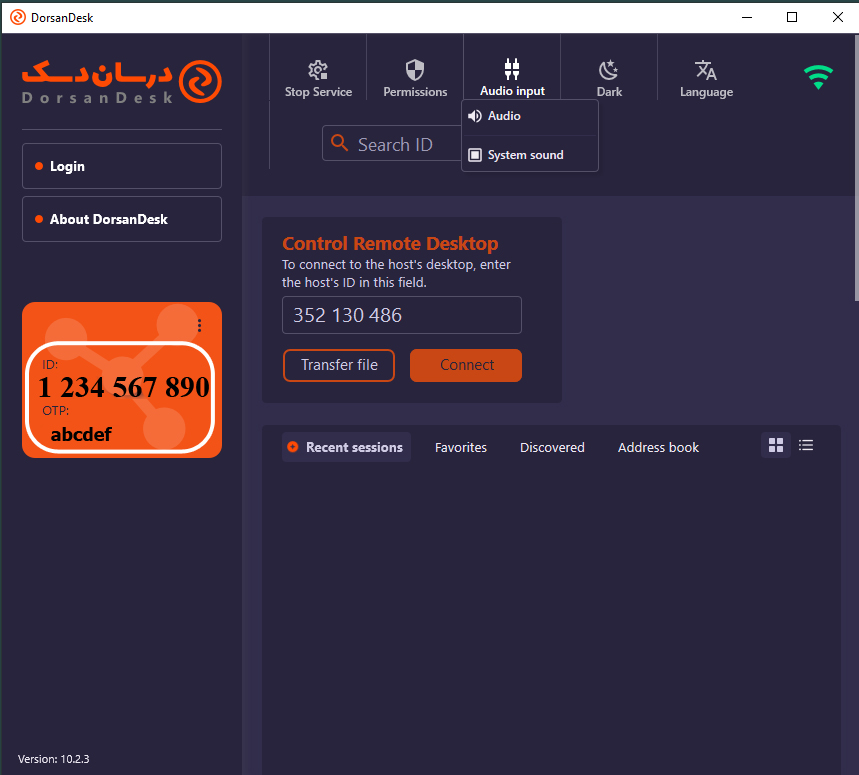The image size is (859, 775).
Task: Click the orange search magnifier icon
Action: [x=340, y=143]
